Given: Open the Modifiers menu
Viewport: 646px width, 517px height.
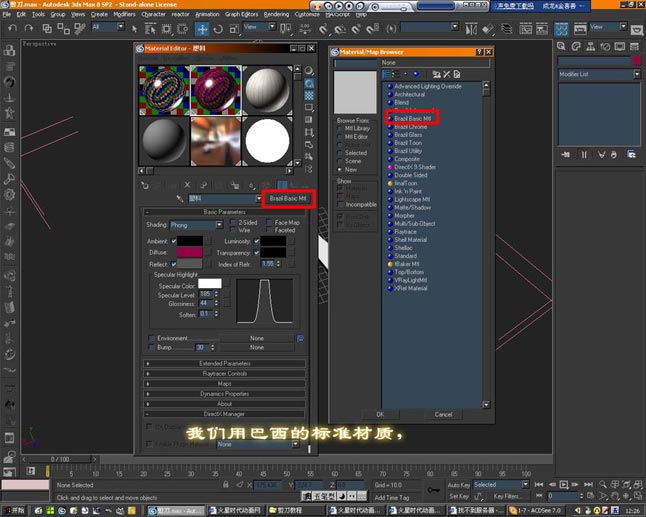Looking at the screenshot, I should point(124,14).
